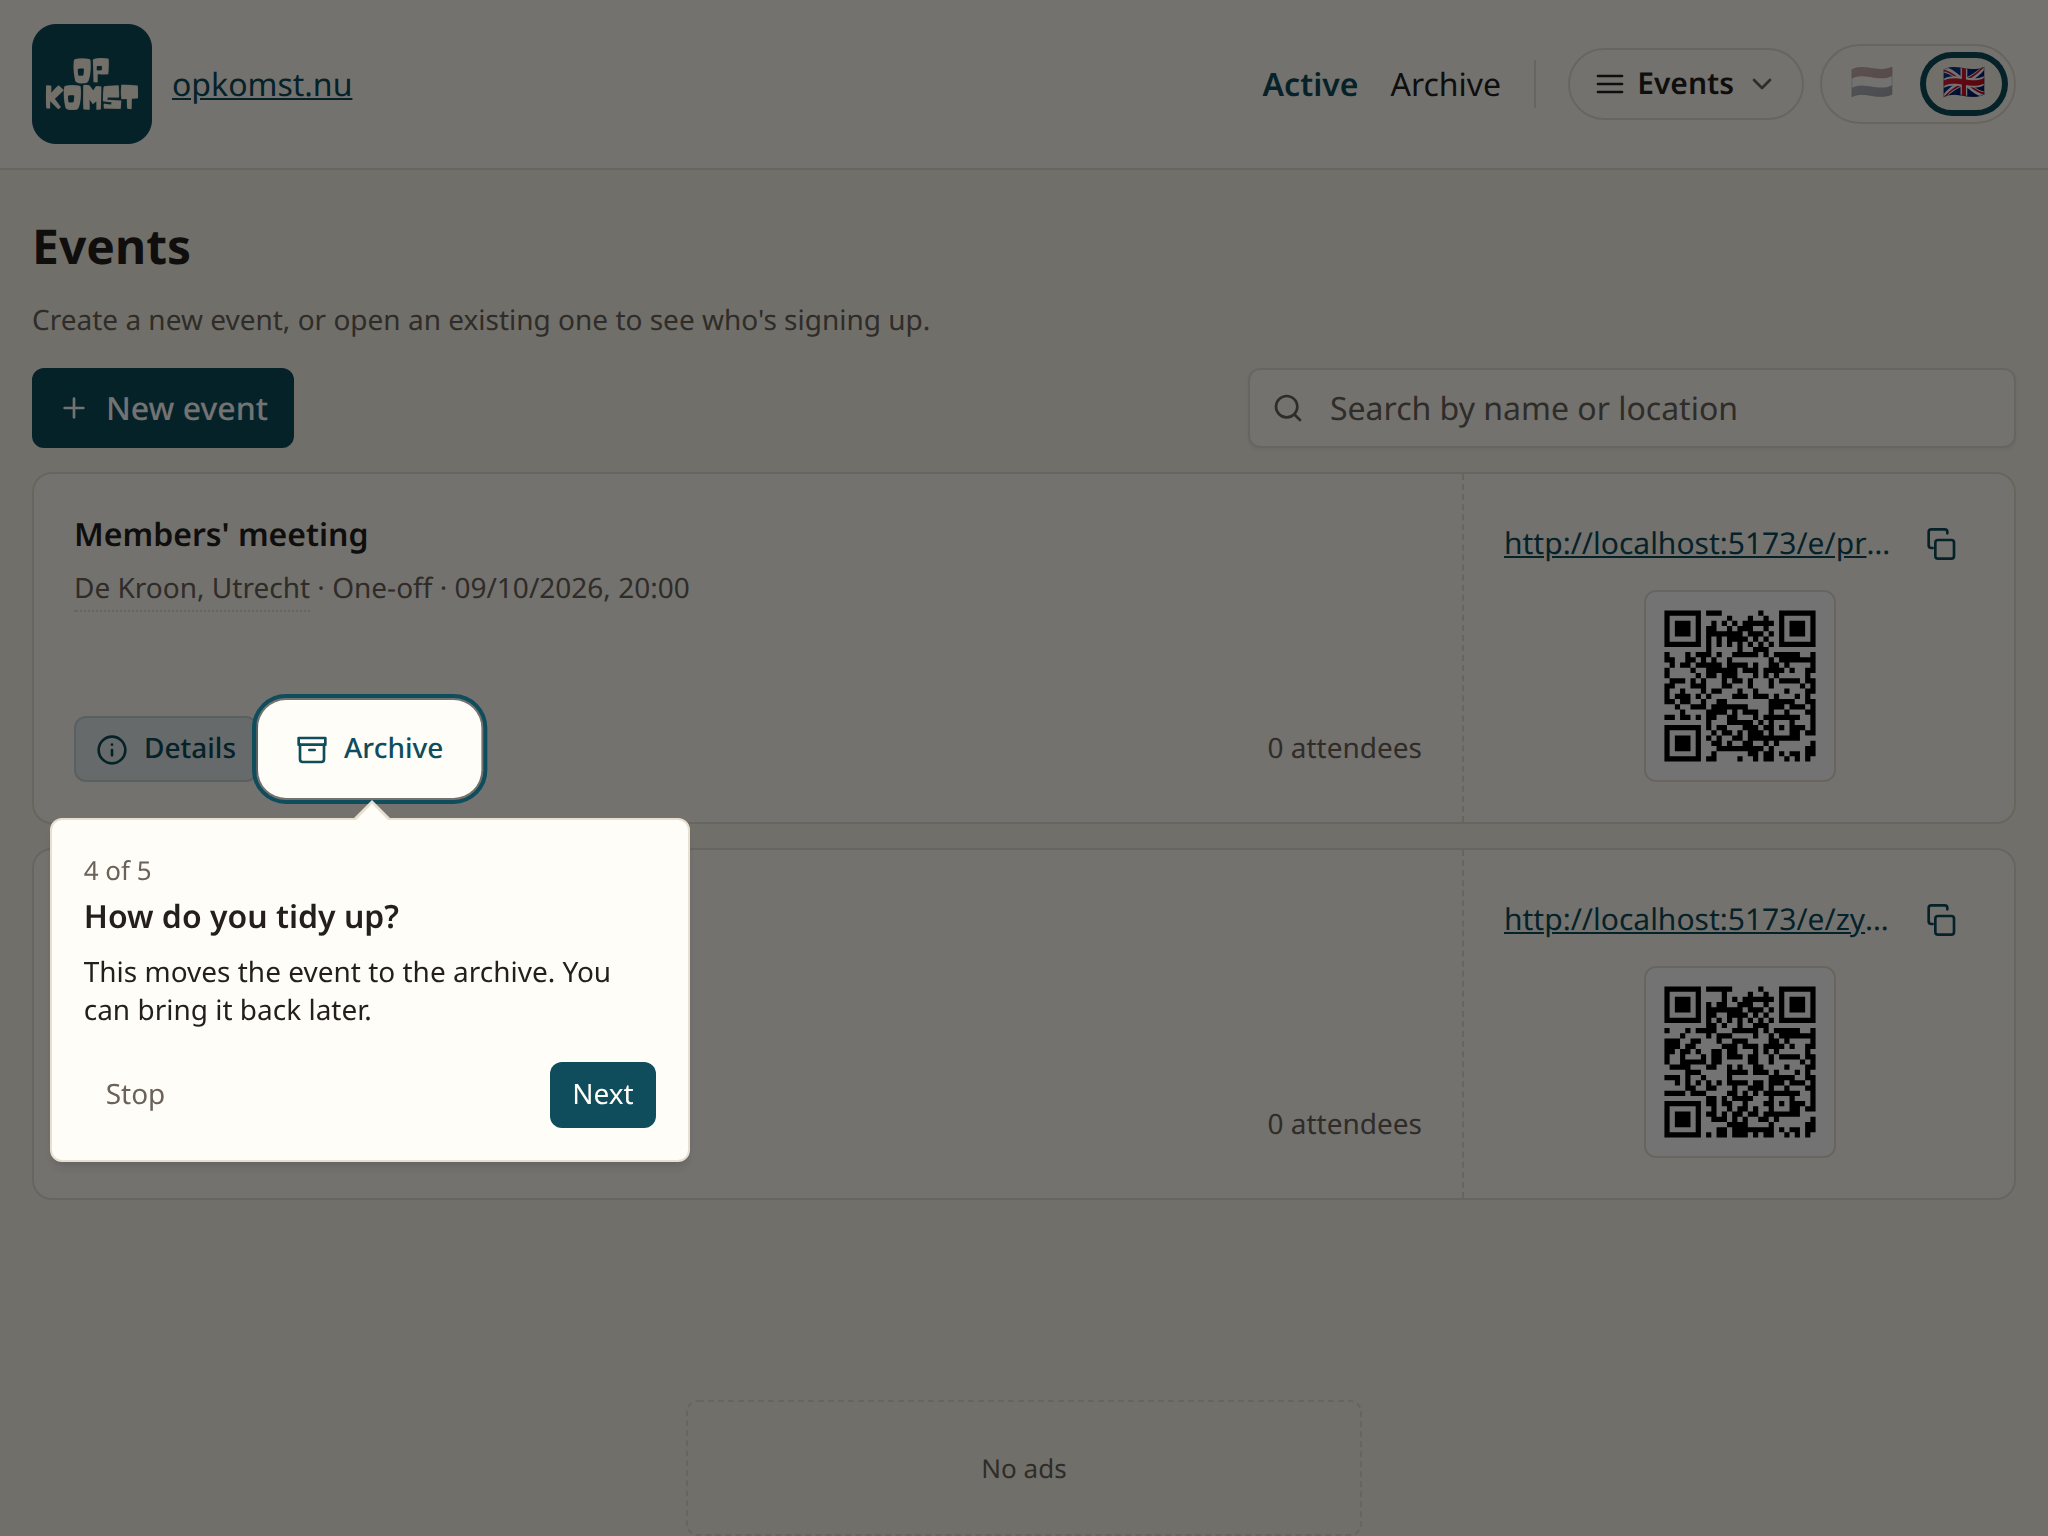Switch to the Active tab
Viewport: 2048px width, 1536px height.
click(1310, 85)
